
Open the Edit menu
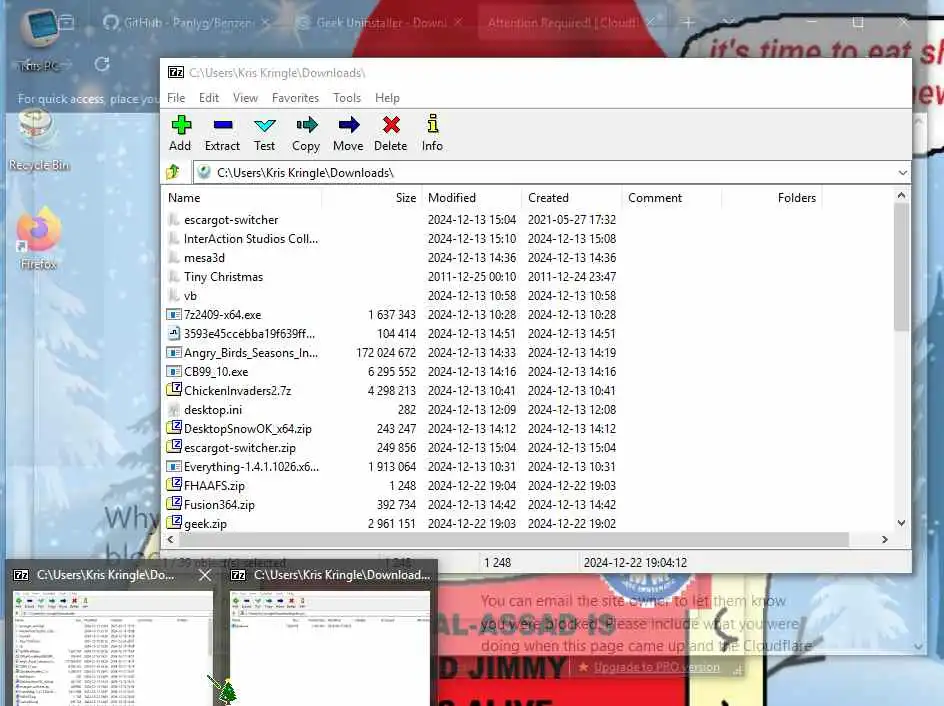[x=209, y=98]
